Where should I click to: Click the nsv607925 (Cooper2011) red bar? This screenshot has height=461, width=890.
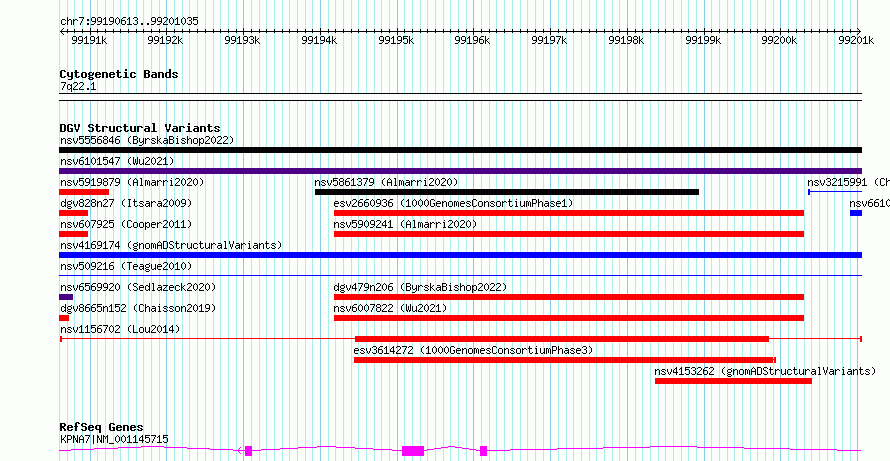[74, 234]
